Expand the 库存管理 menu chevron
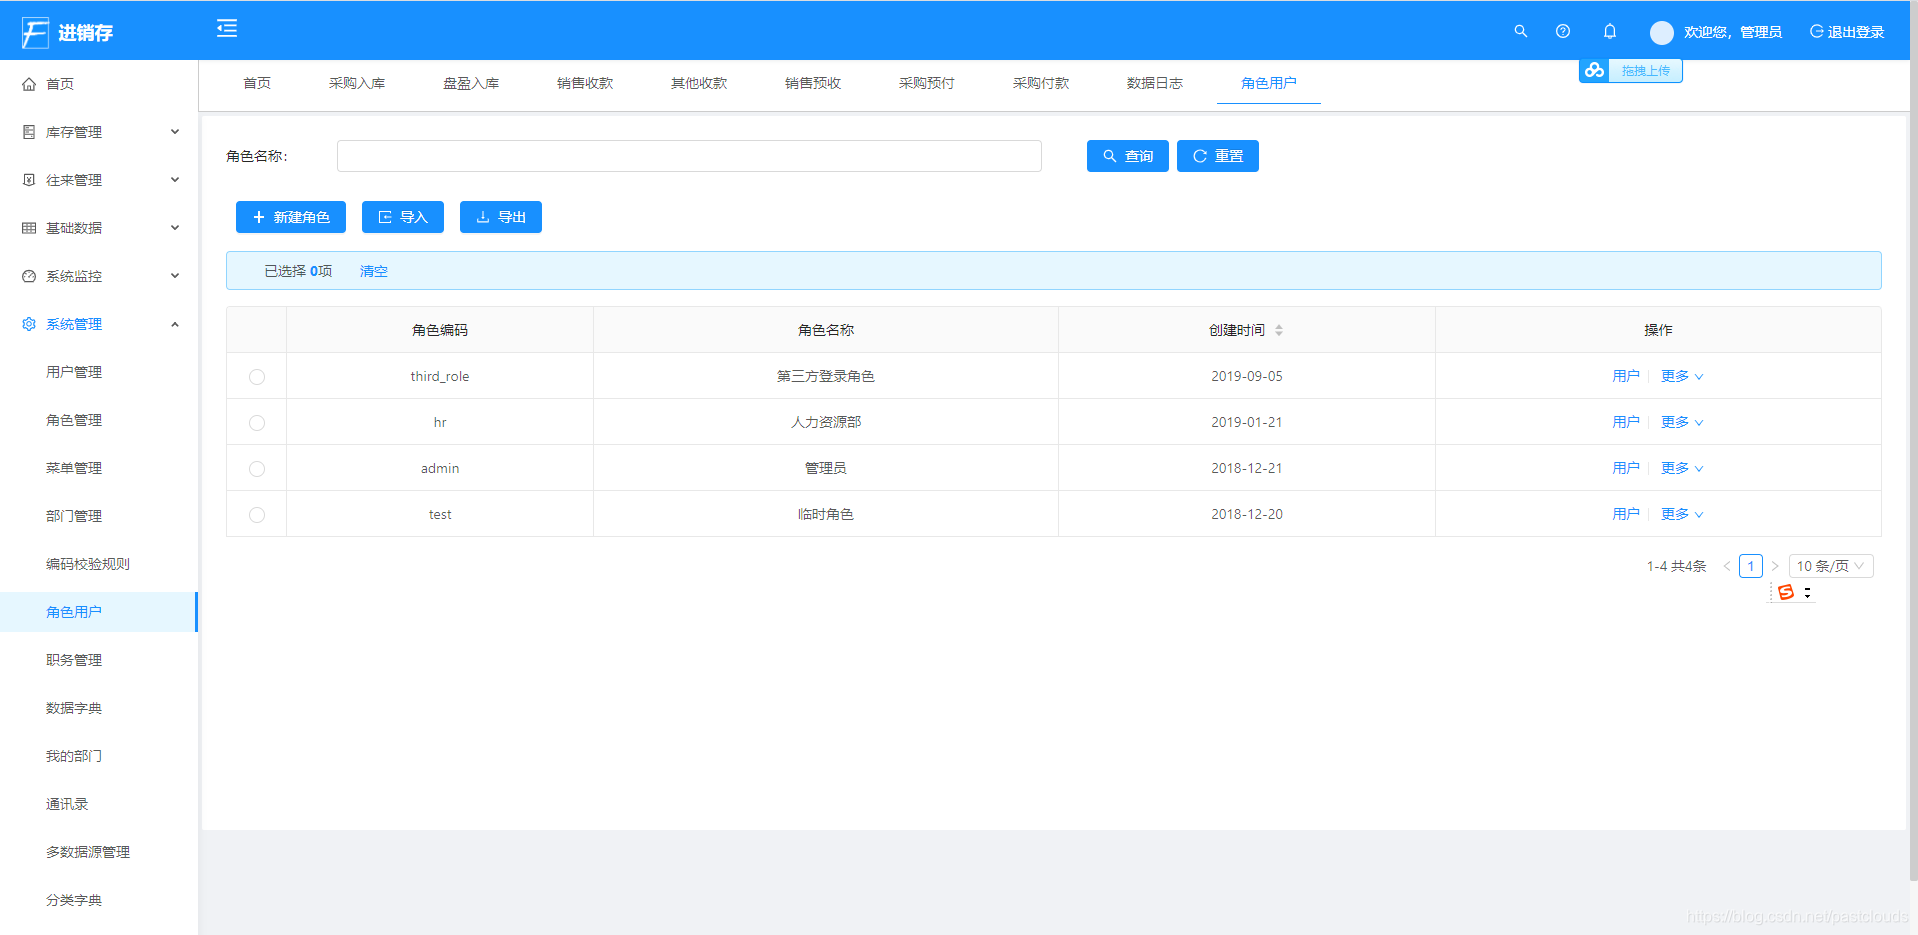Viewport: 1918px width, 935px height. (x=175, y=132)
